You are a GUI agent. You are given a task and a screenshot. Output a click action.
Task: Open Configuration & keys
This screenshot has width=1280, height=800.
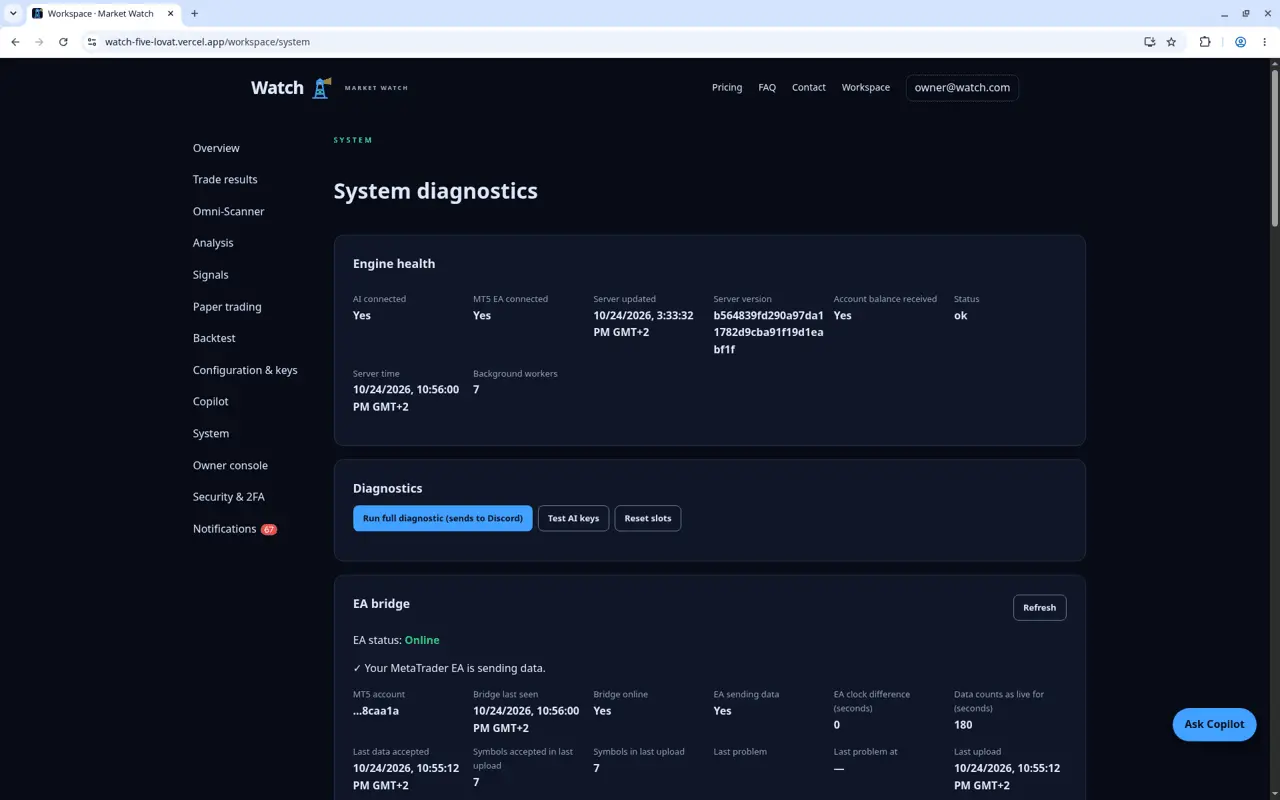pos(245,370)
